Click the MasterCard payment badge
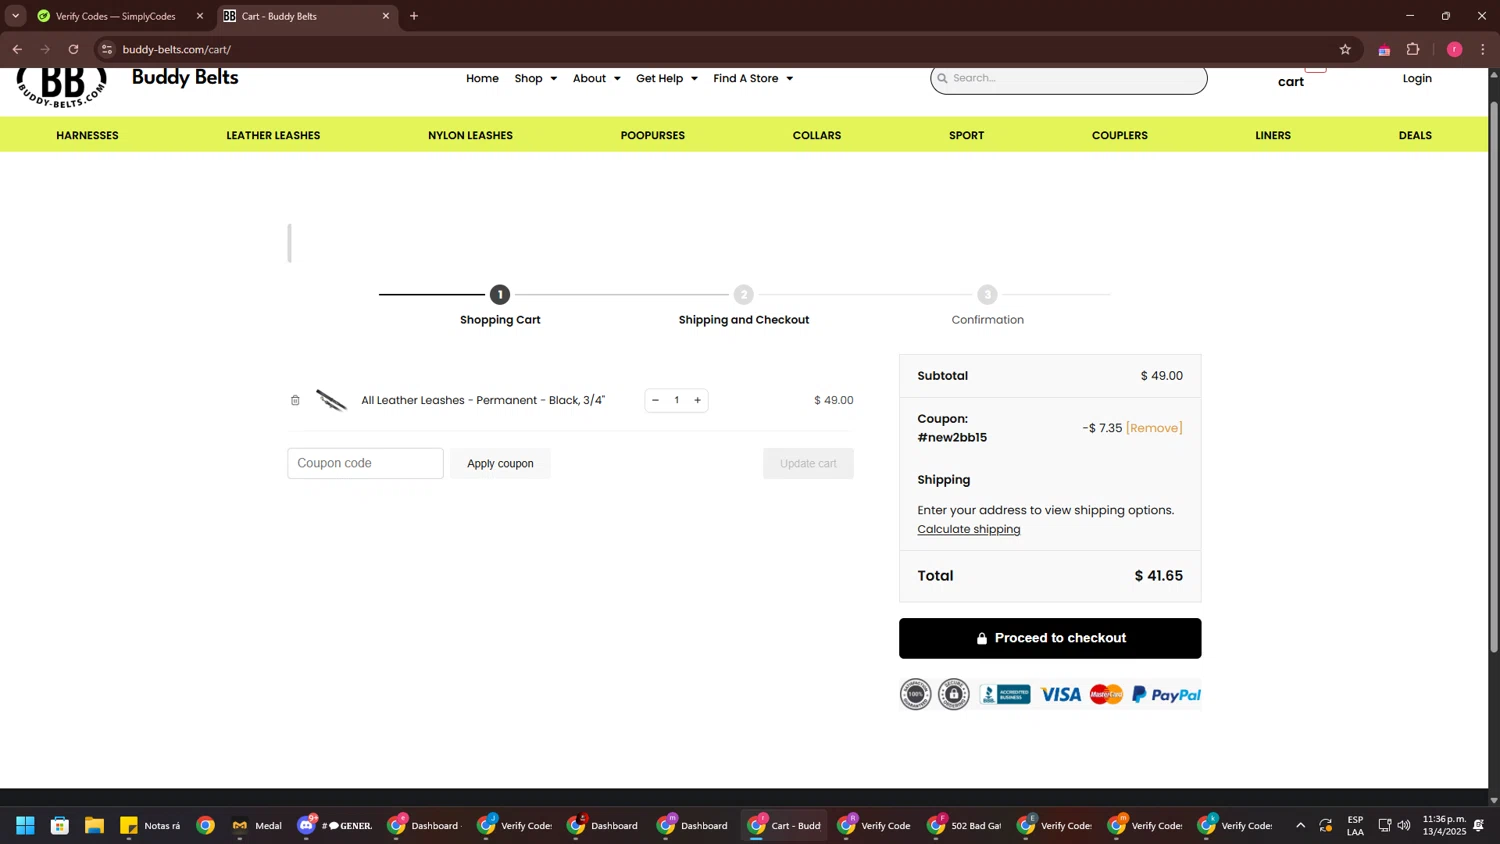1500x844 pixels. [x=1106, y=694]
